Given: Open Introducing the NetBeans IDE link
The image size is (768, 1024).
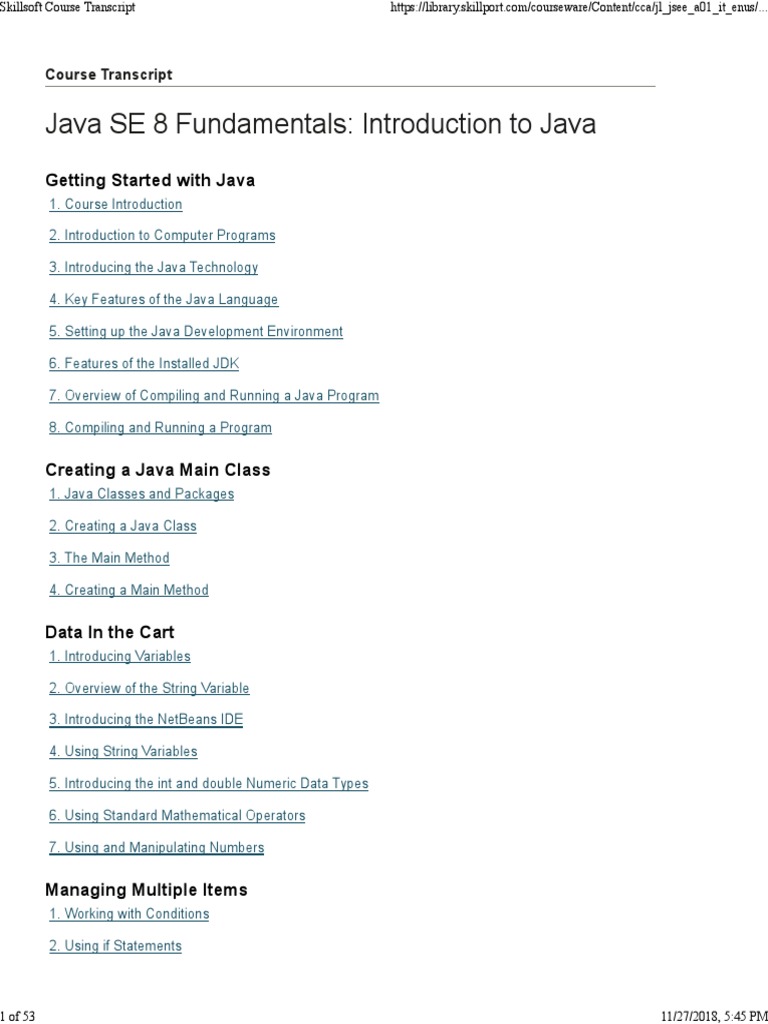Looking at the screenshot, I should 146,719.
